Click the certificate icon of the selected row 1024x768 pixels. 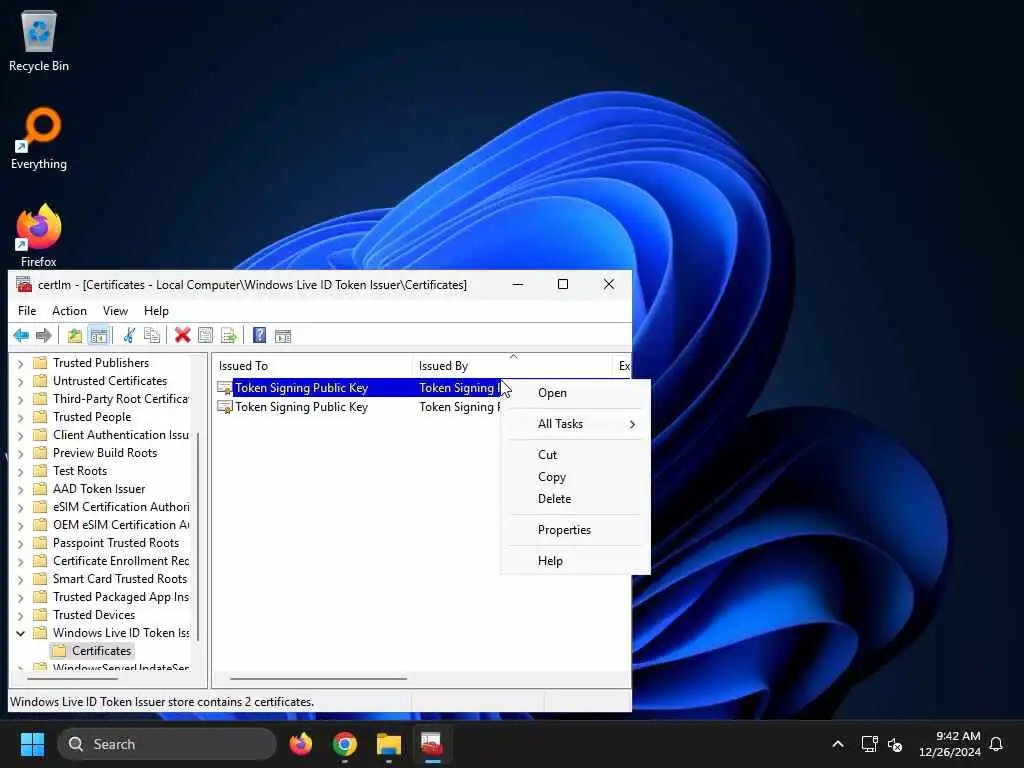click(x=225, y=388)
